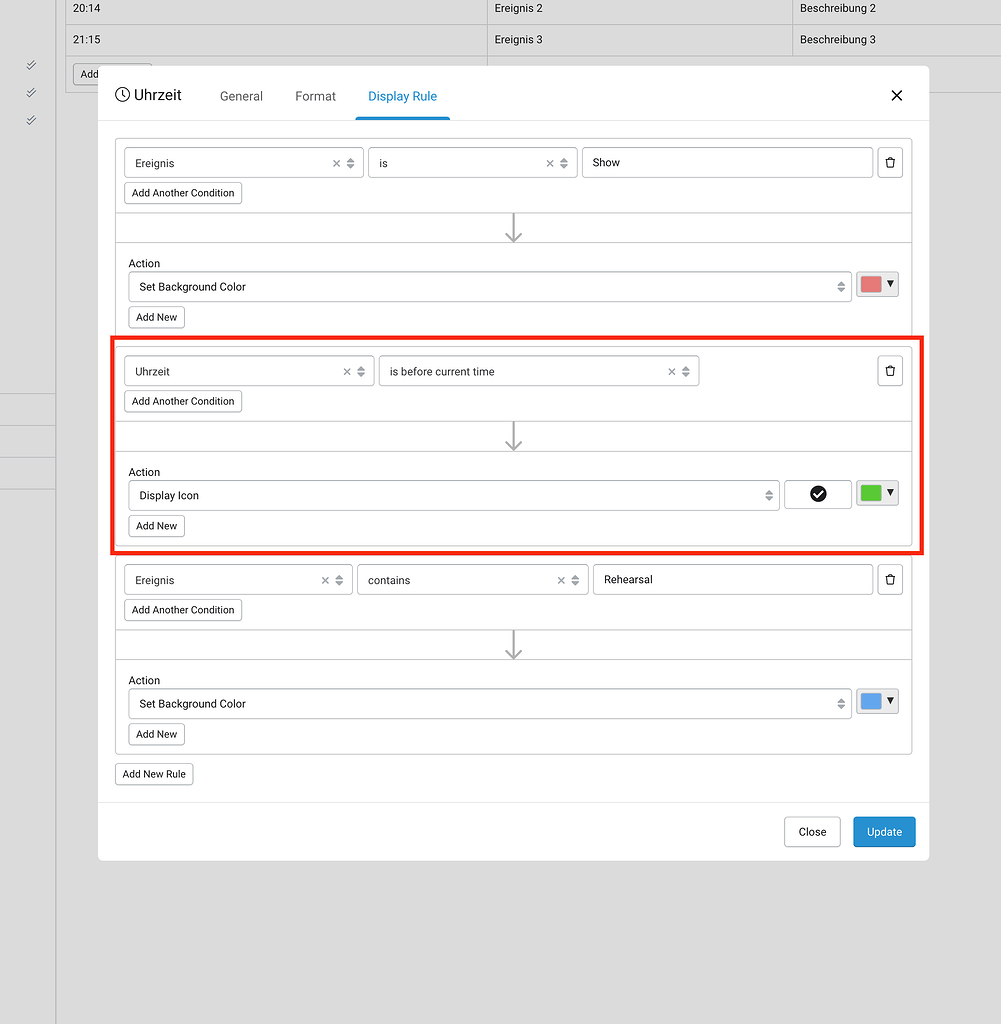Click the red background color swatch
This screenshot has height=1024, width=1001.
pyautogui.click(x=871, y=284)
